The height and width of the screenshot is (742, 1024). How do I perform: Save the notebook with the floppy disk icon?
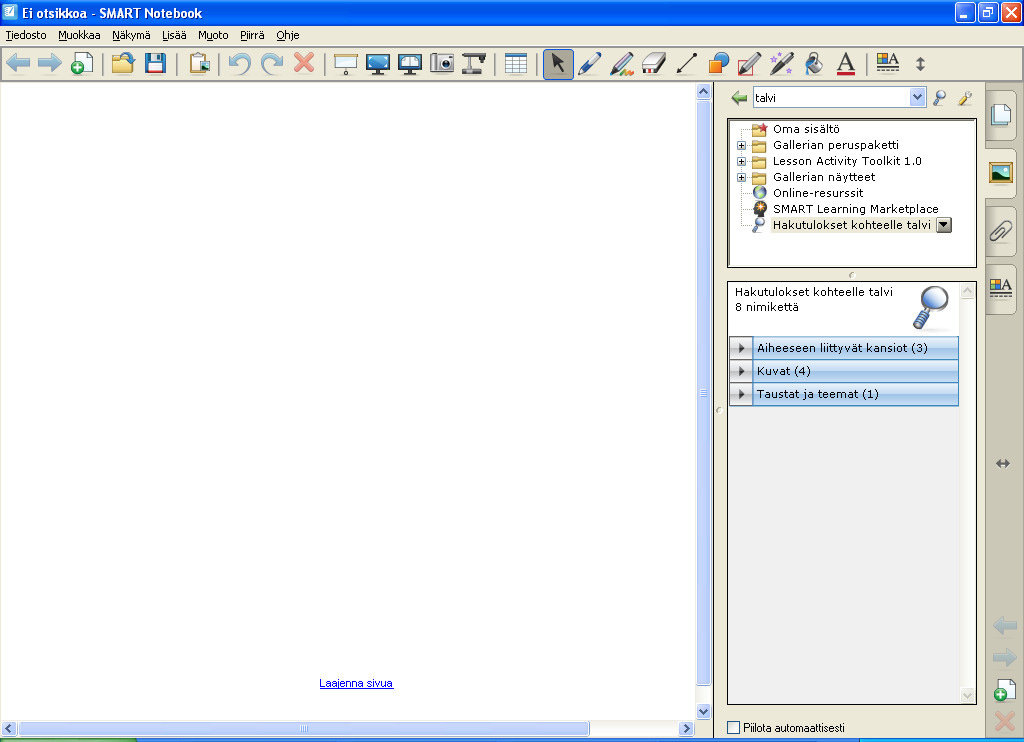point(155,63)
